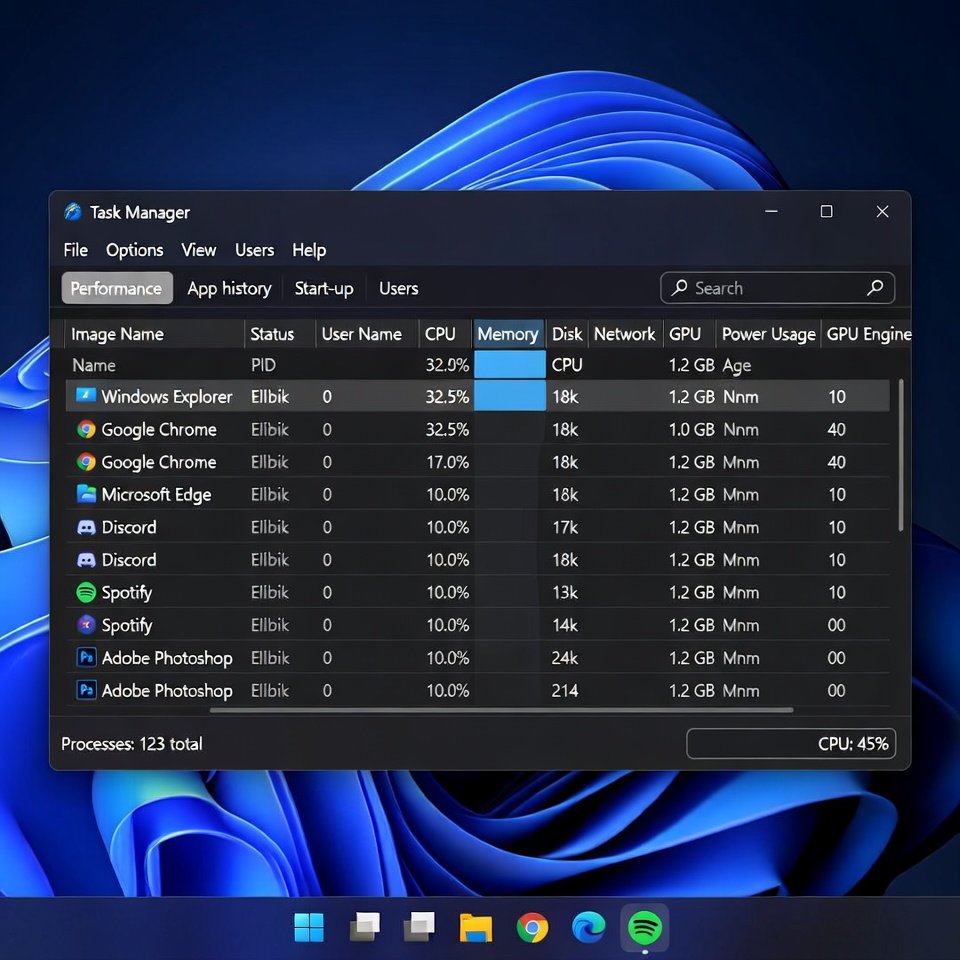960x960 pixels.
Task: Click the horizontal scrollbar below the process list
Action: pyautogui.click(x=500, y=710)
